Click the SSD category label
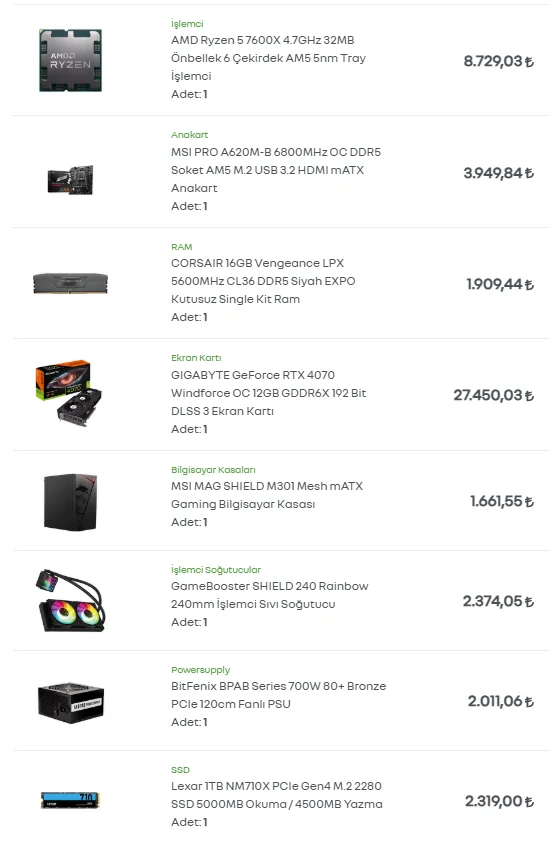549x856 pixels. [x=181, y=770]
